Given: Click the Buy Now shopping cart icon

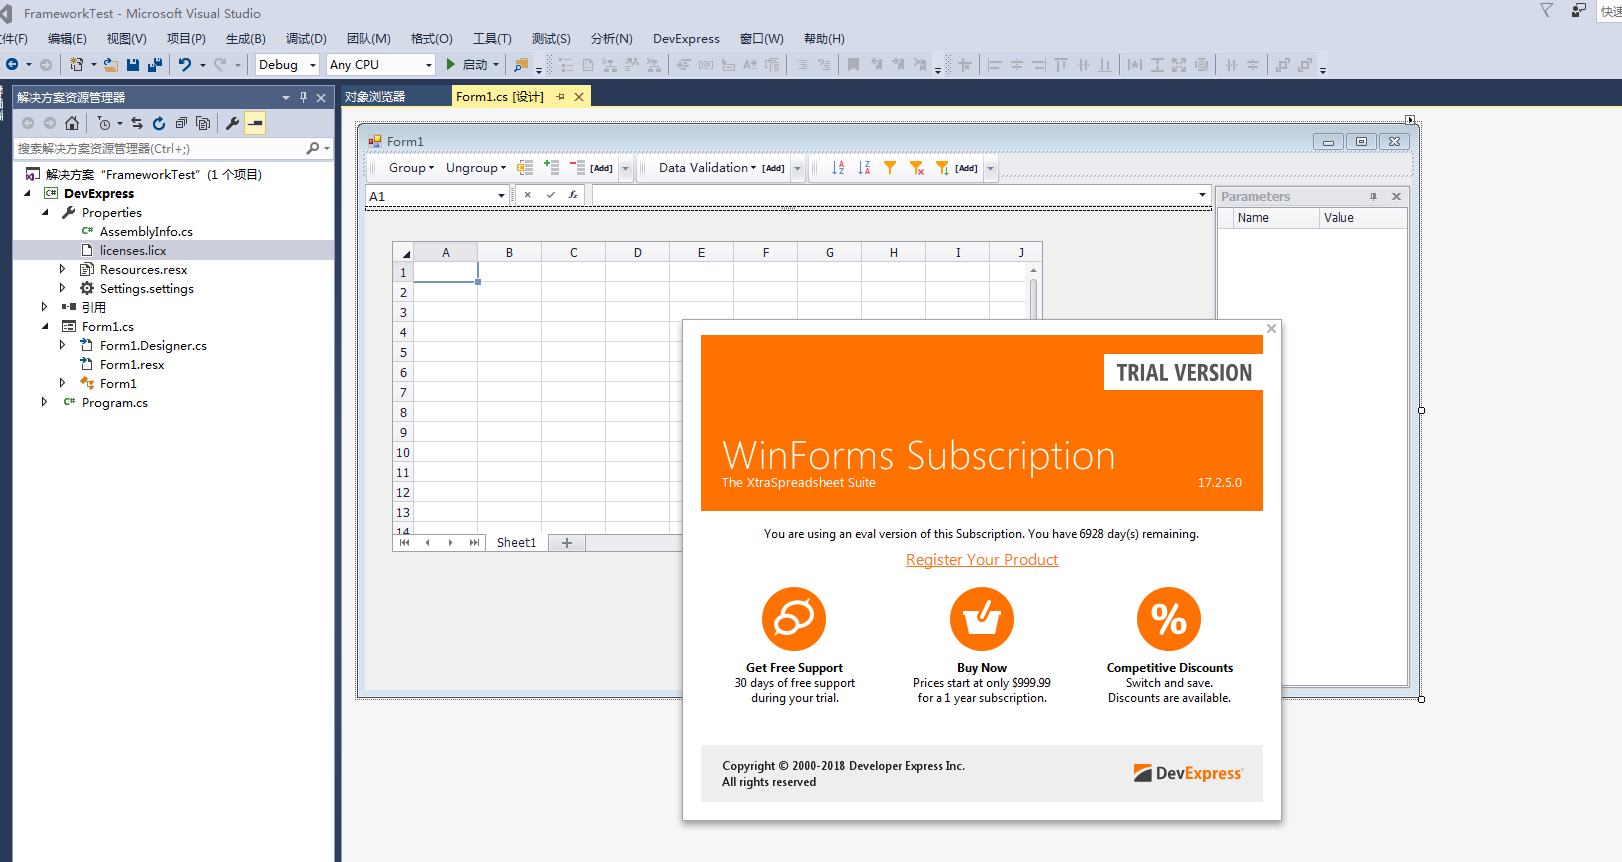Looking at the screenshot, I should 981,619.
